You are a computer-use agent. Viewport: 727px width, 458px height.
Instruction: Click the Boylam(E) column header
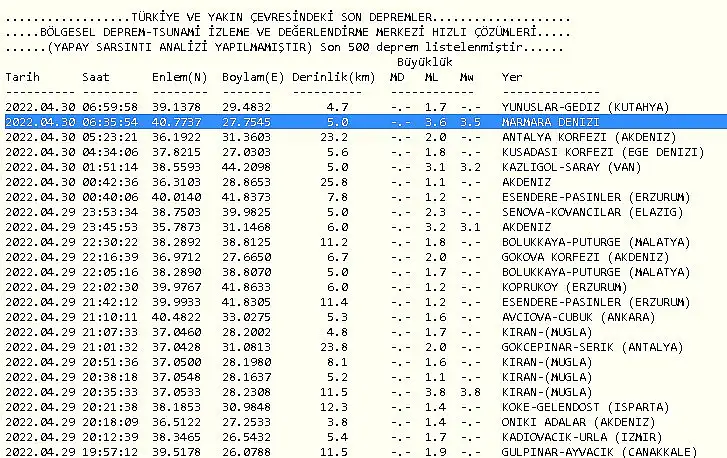tap(253, 77)
